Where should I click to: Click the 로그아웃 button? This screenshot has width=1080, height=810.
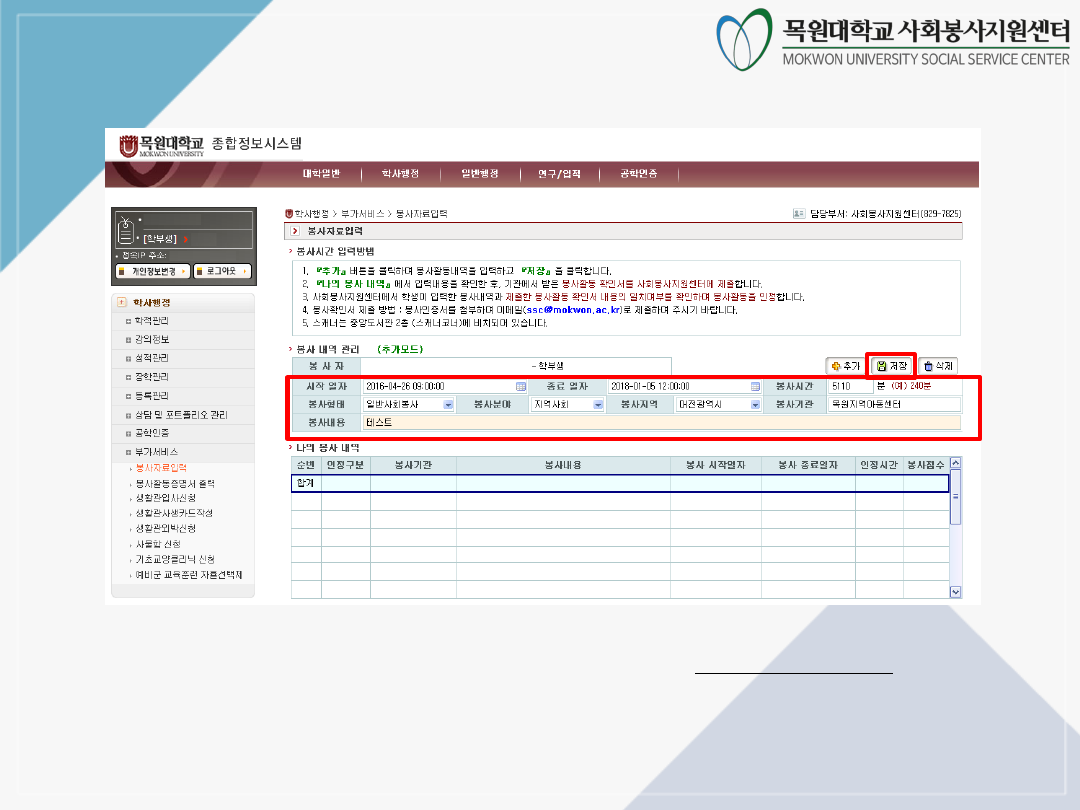click(221, 271)
